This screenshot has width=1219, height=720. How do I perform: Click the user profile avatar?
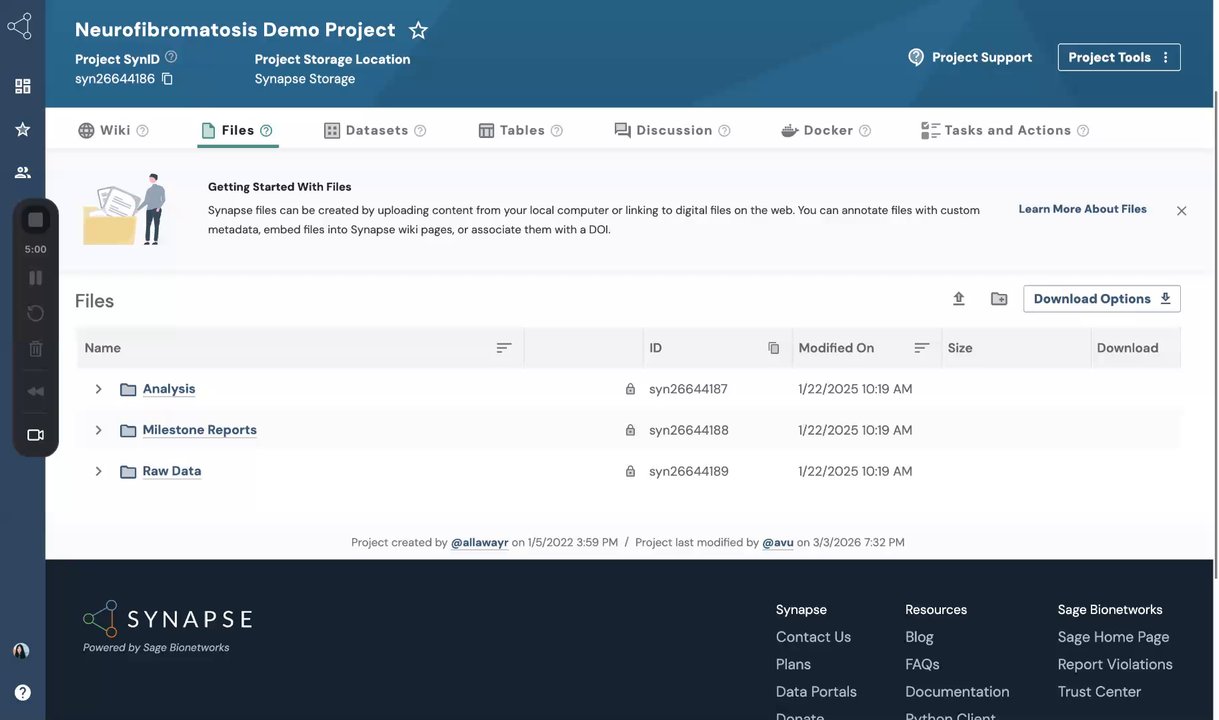(21, 651)
